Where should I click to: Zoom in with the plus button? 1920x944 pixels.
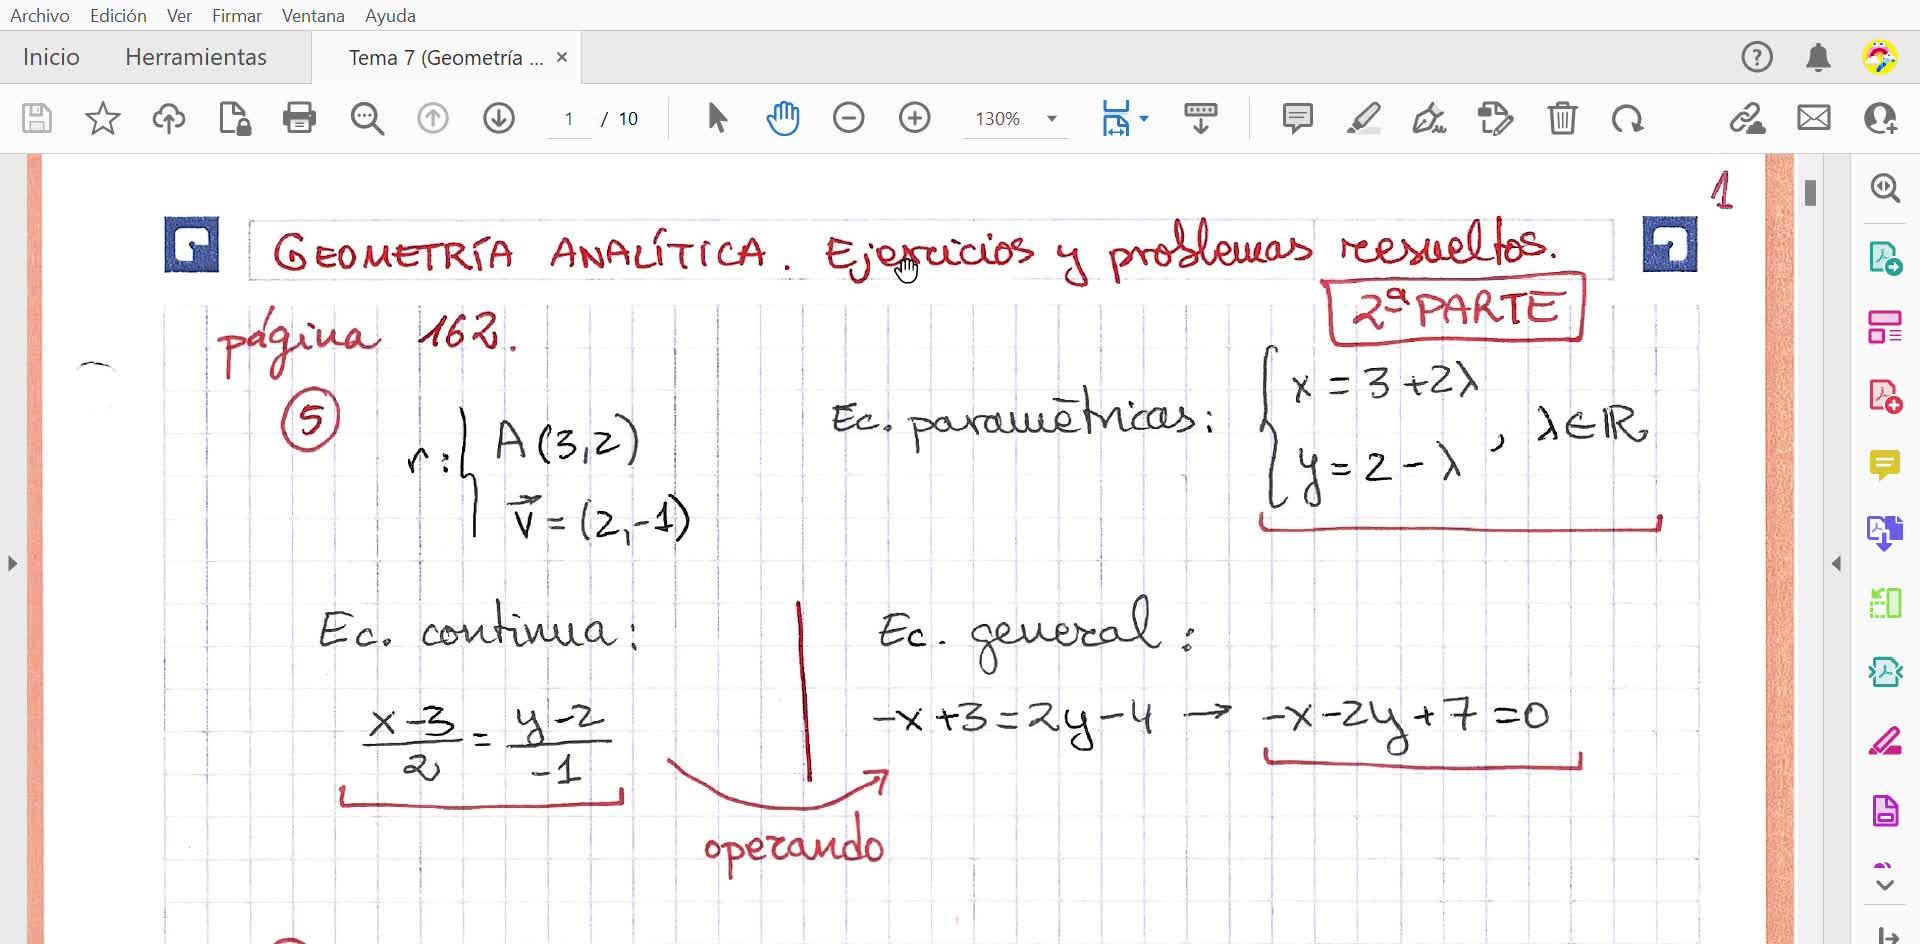(x=915, y=118)
